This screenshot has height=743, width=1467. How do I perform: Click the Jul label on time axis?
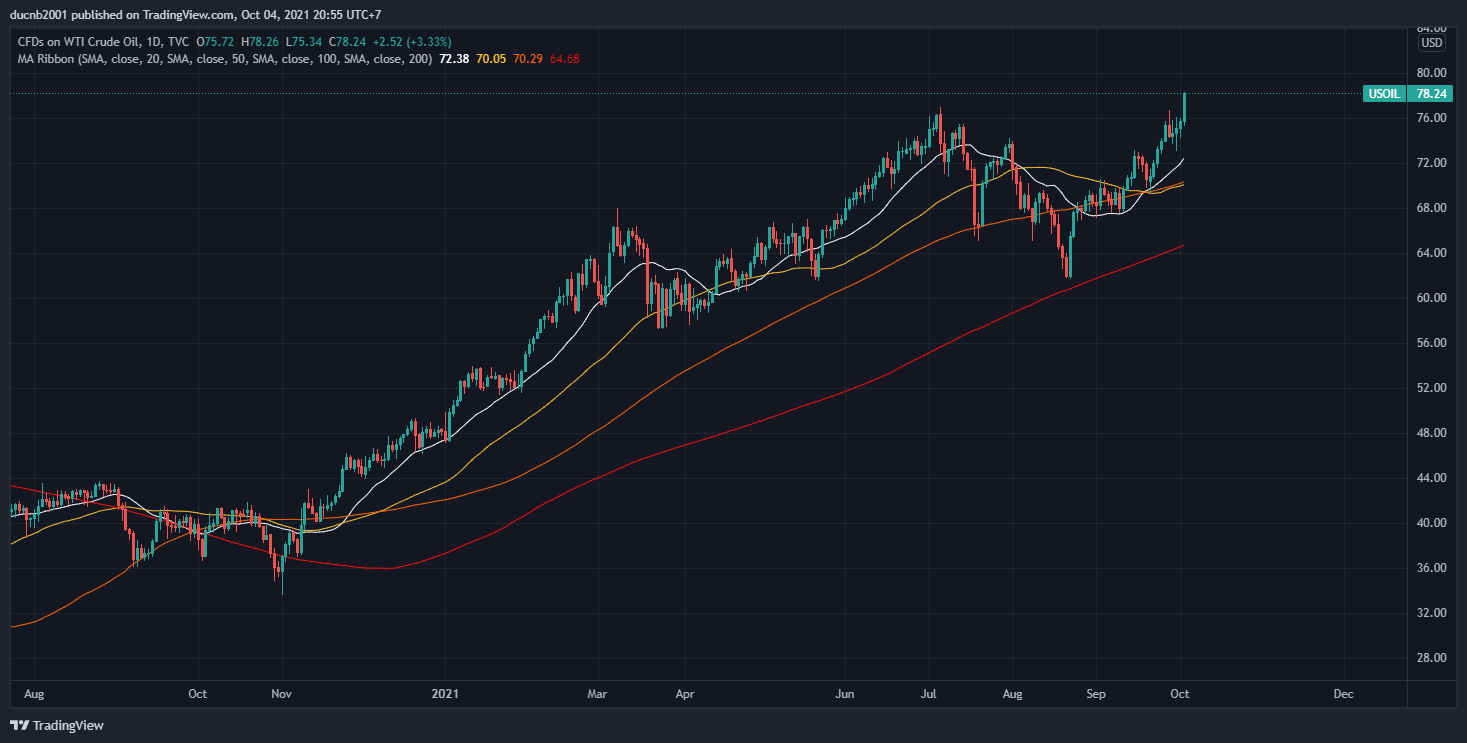930,693
